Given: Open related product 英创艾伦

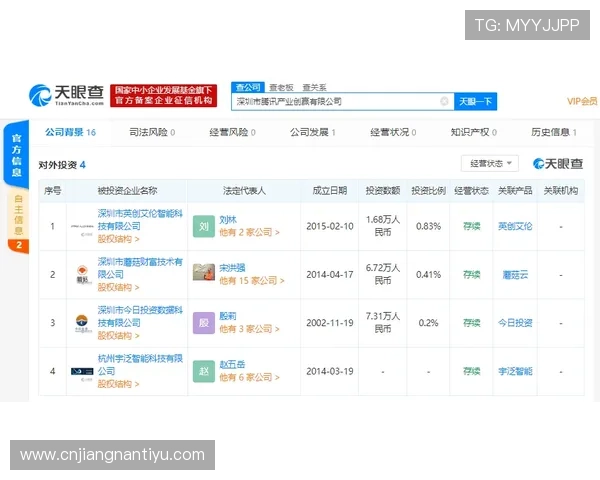Looking at the screenshot, I should pyautogui.click(x=515, y=226).
